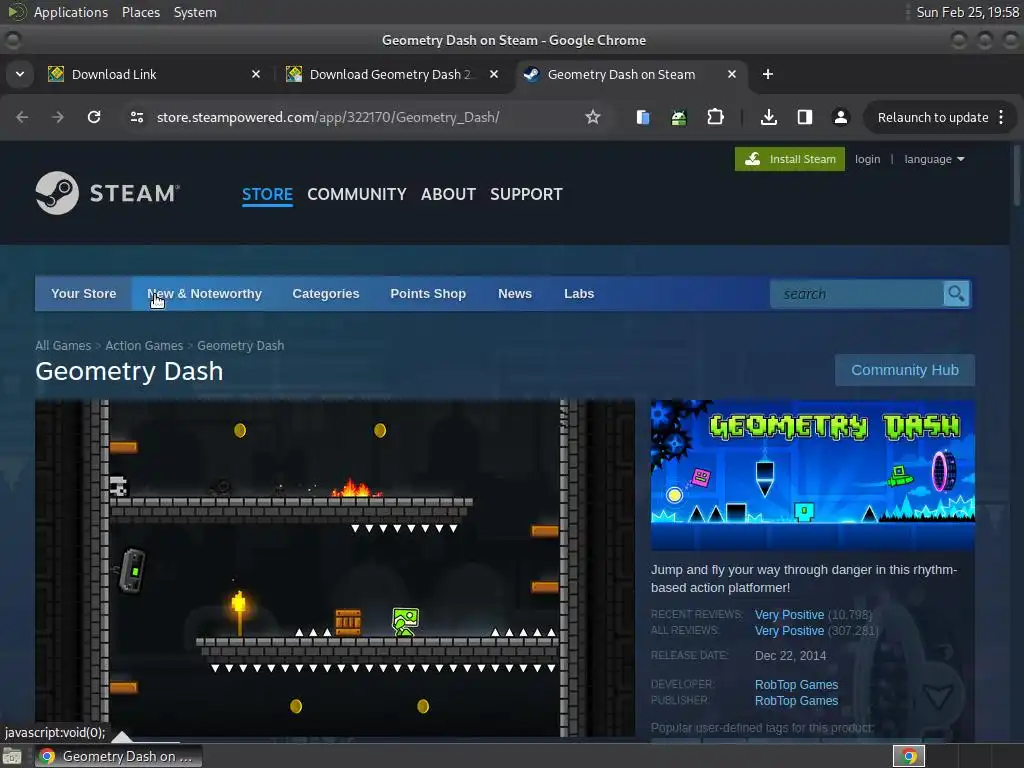Click Chrome icon at right of bottom panel

click(909, 756)
